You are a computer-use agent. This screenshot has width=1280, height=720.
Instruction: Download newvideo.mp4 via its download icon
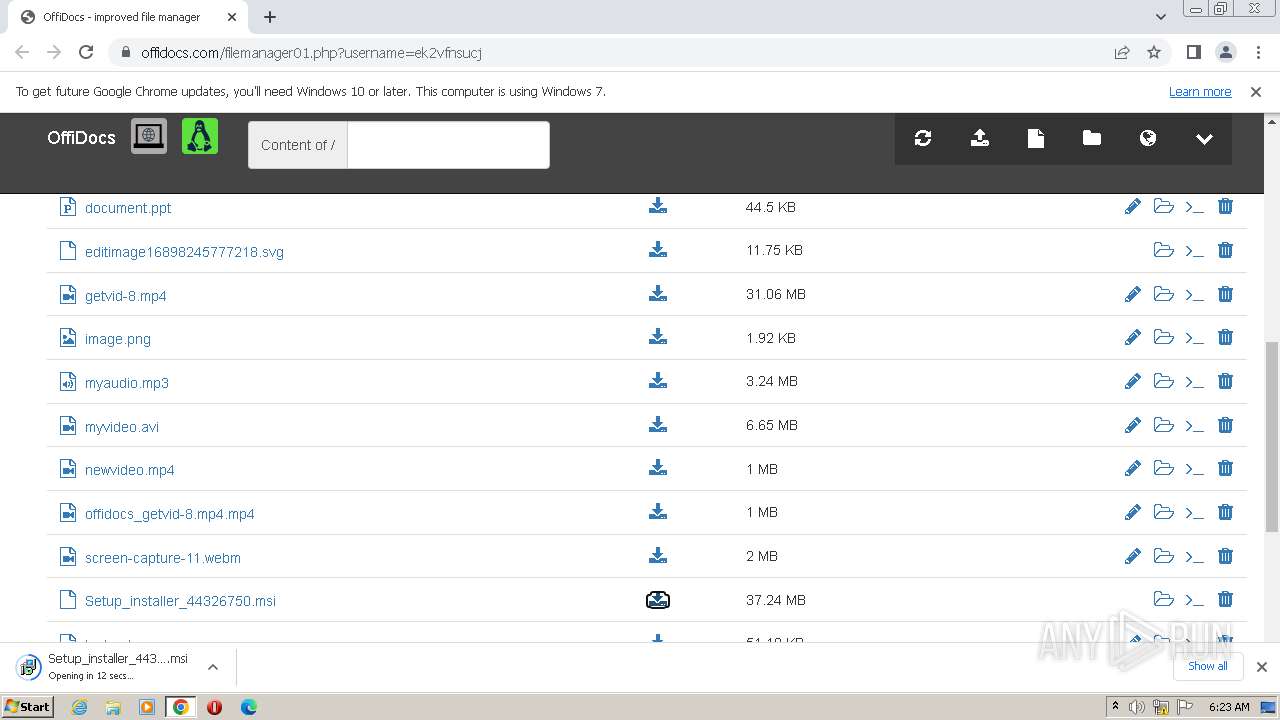[x=658, y=468]
